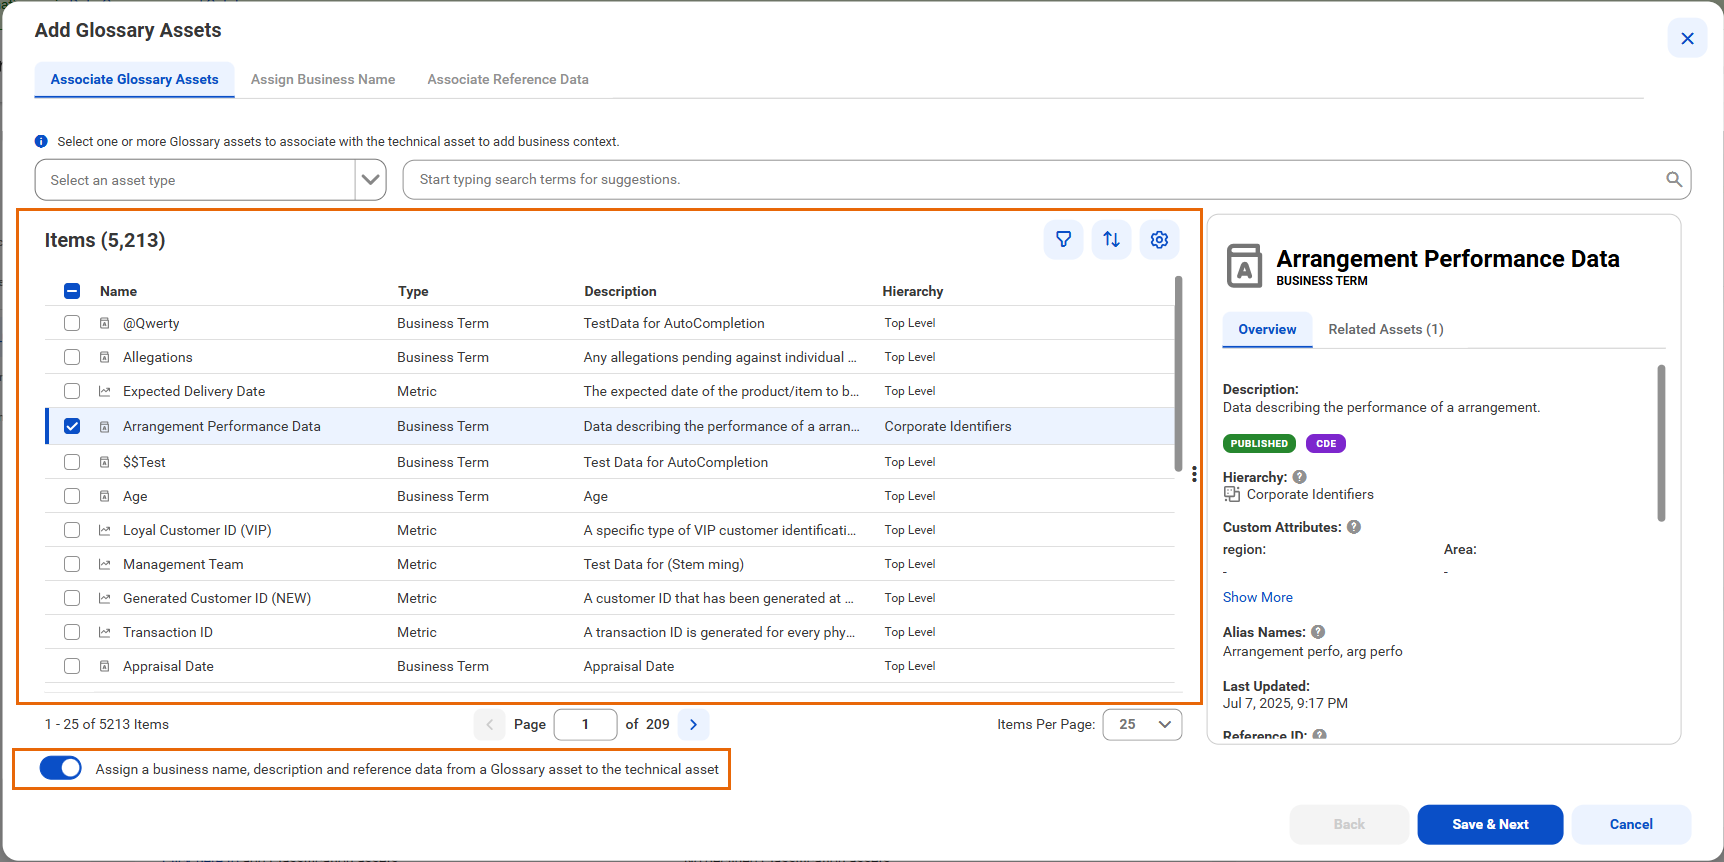
Task: Open the Items Per Page dropdown
Action: coord(1142,724)
